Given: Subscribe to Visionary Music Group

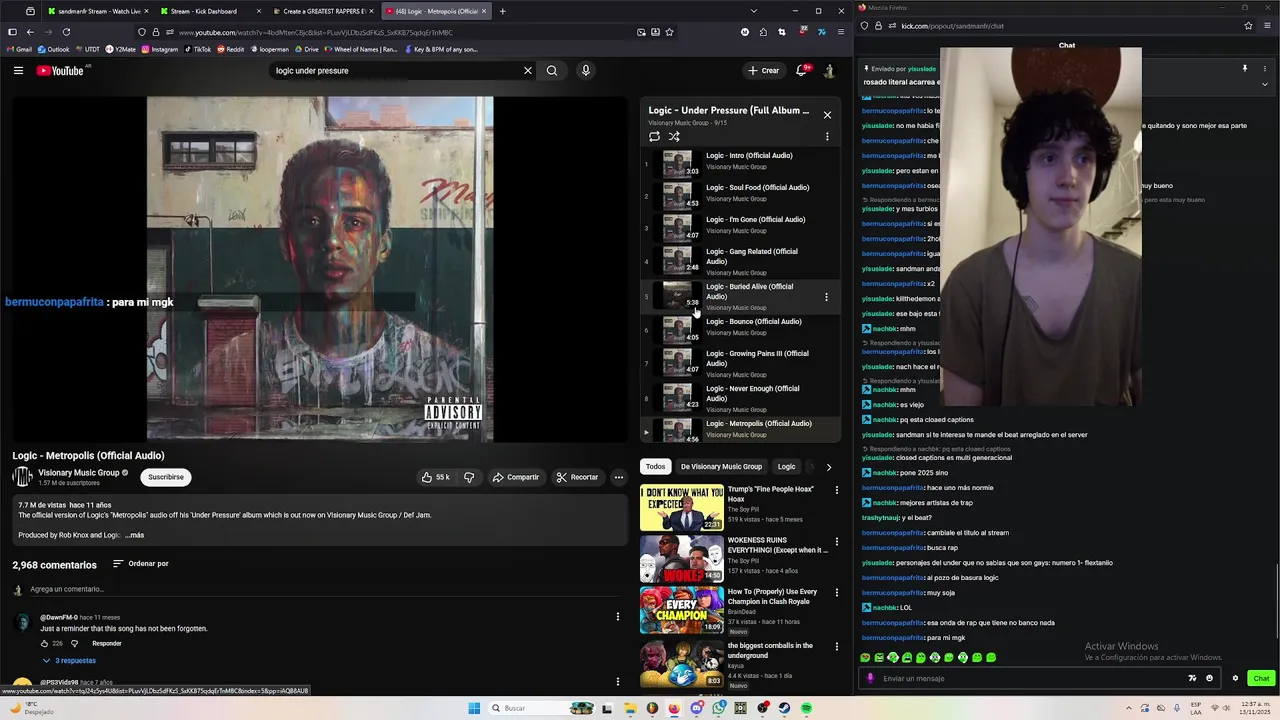Looking at the screenshot, I should (166, 477).
